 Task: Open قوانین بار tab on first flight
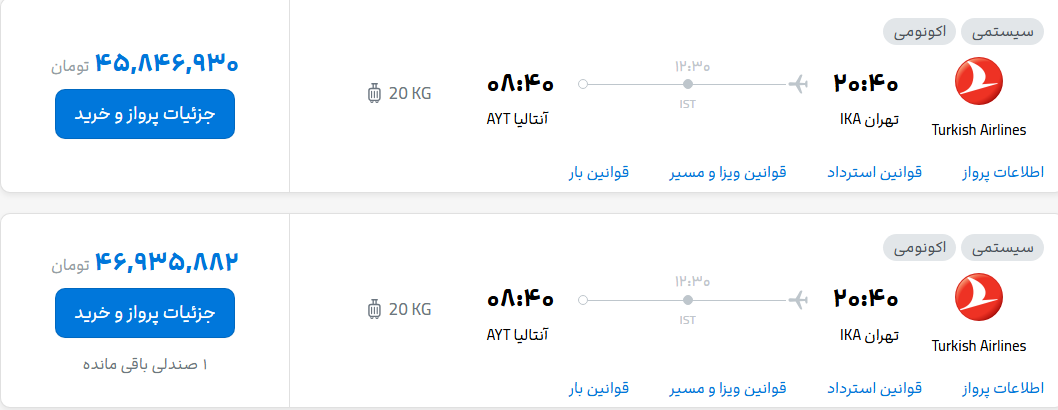[598, 173]
